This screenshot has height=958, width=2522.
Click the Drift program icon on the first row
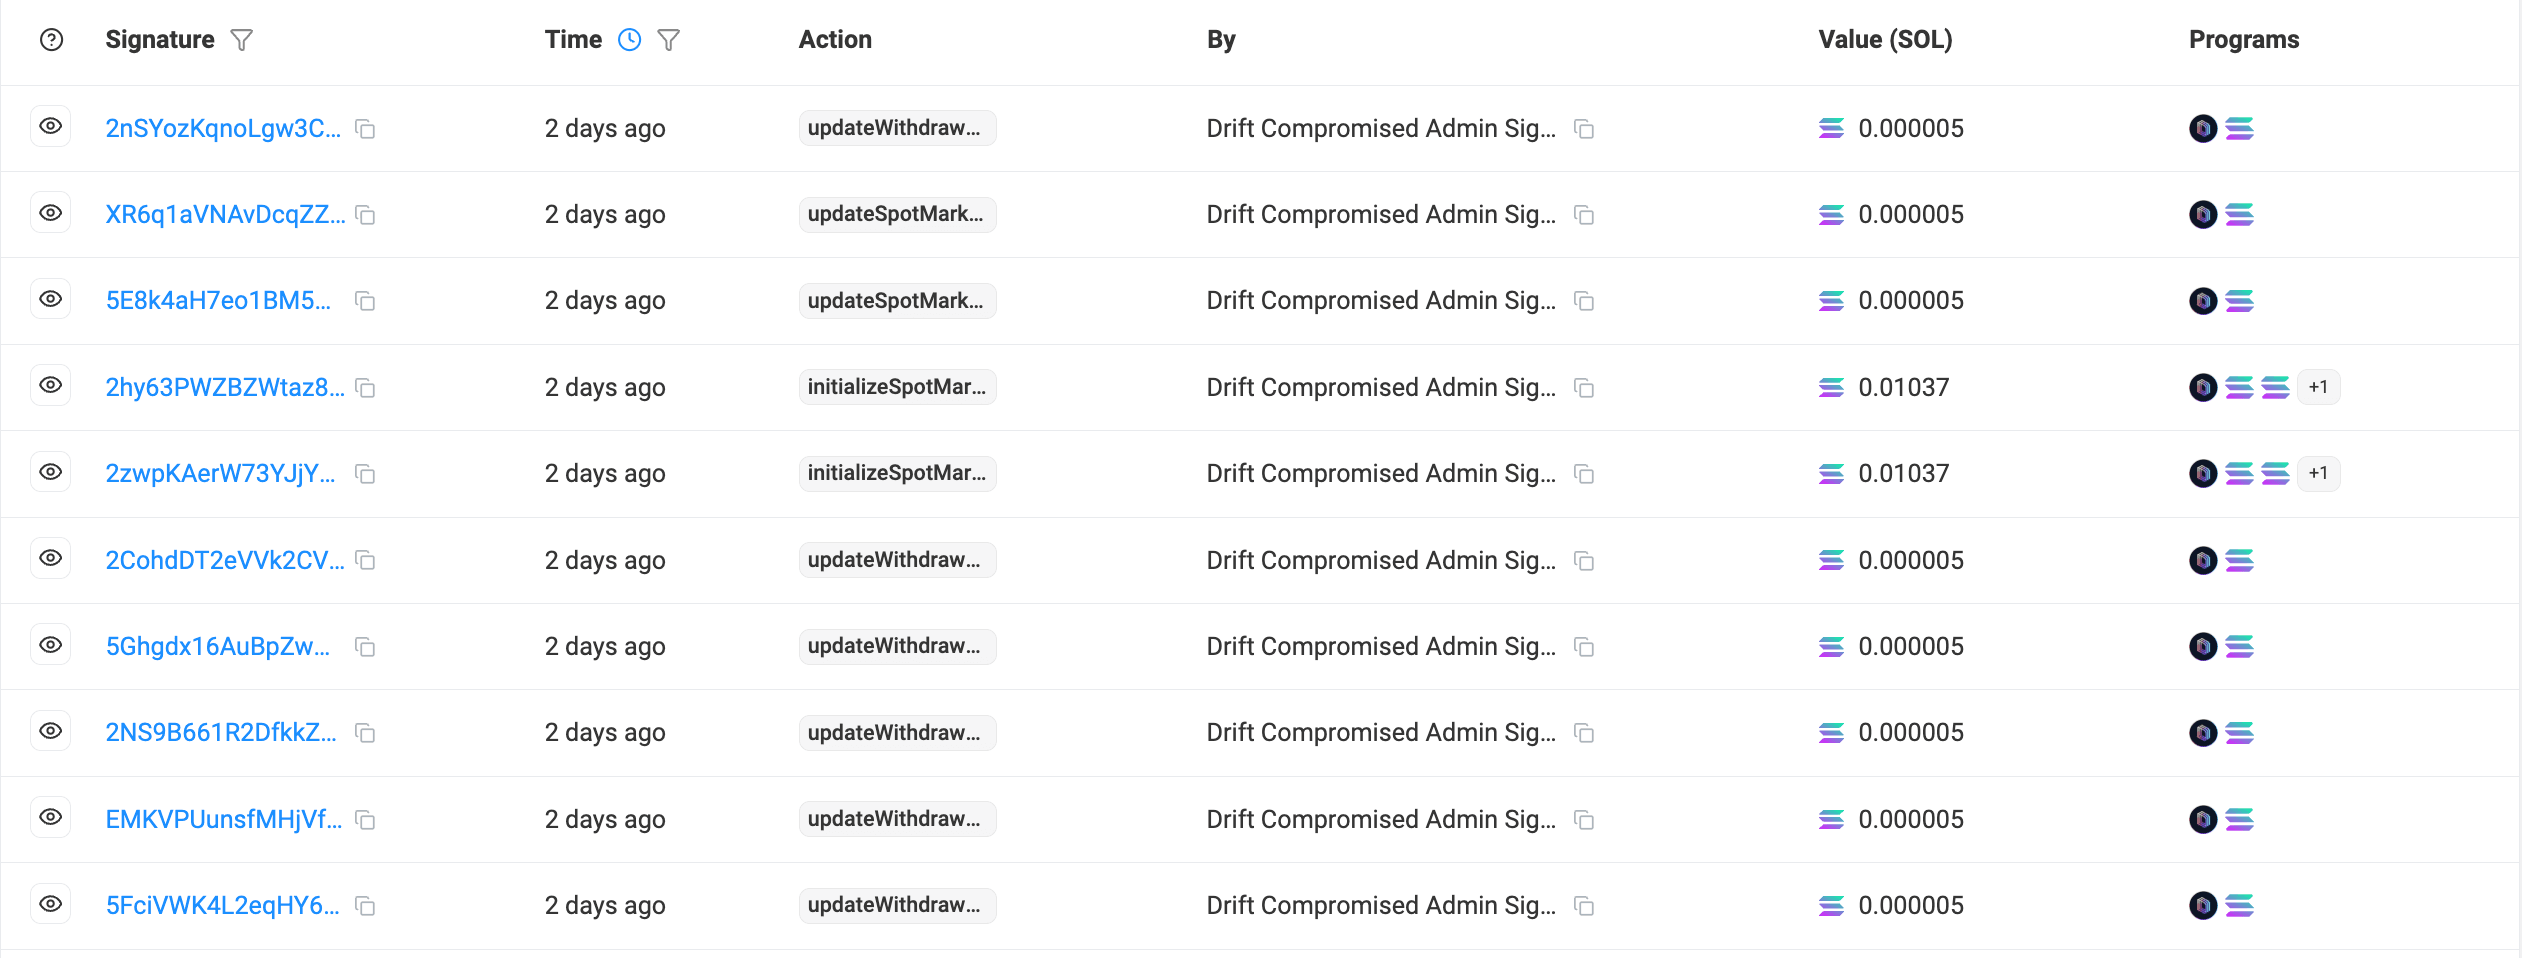tap(2205, 128)
